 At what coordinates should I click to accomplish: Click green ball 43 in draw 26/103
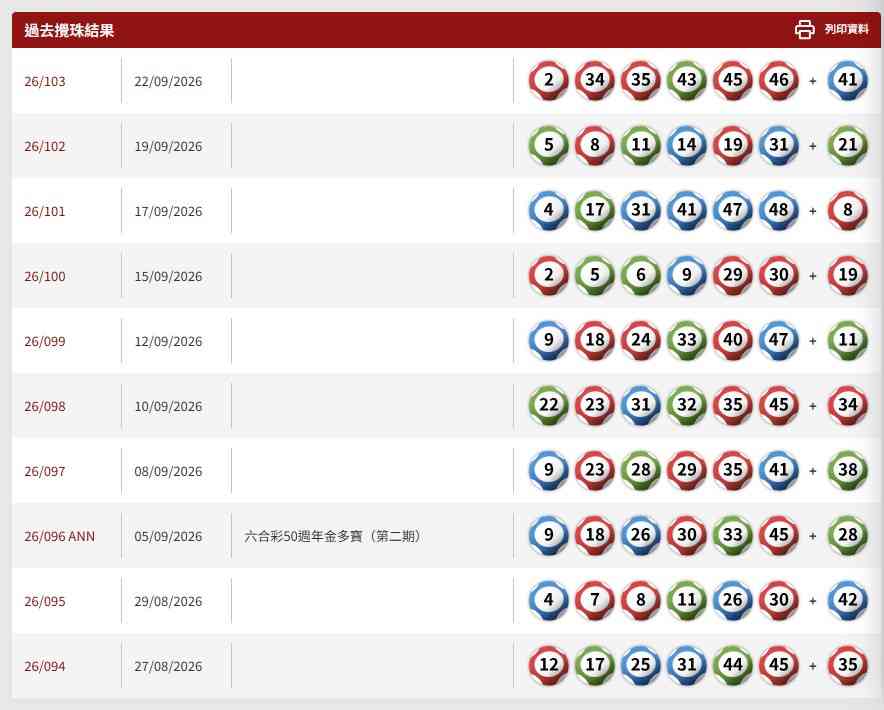pyautogui.click(x=686, y=80)
